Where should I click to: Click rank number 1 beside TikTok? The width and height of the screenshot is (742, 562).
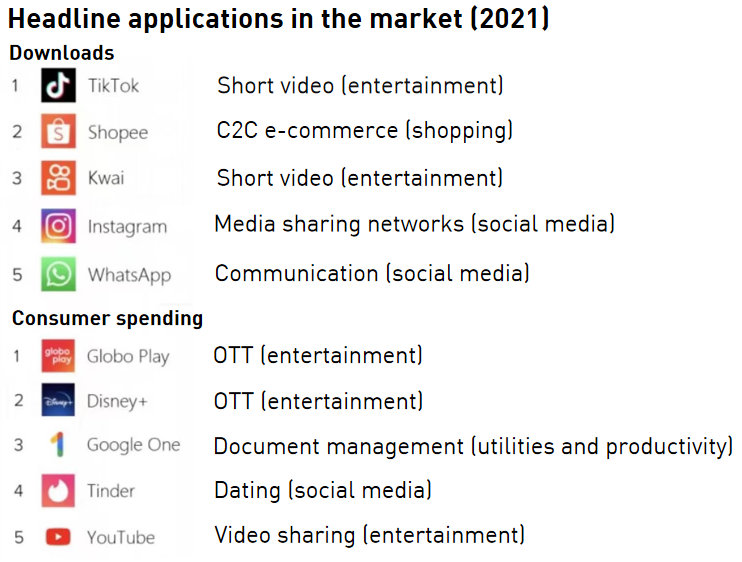click(16, 86)
